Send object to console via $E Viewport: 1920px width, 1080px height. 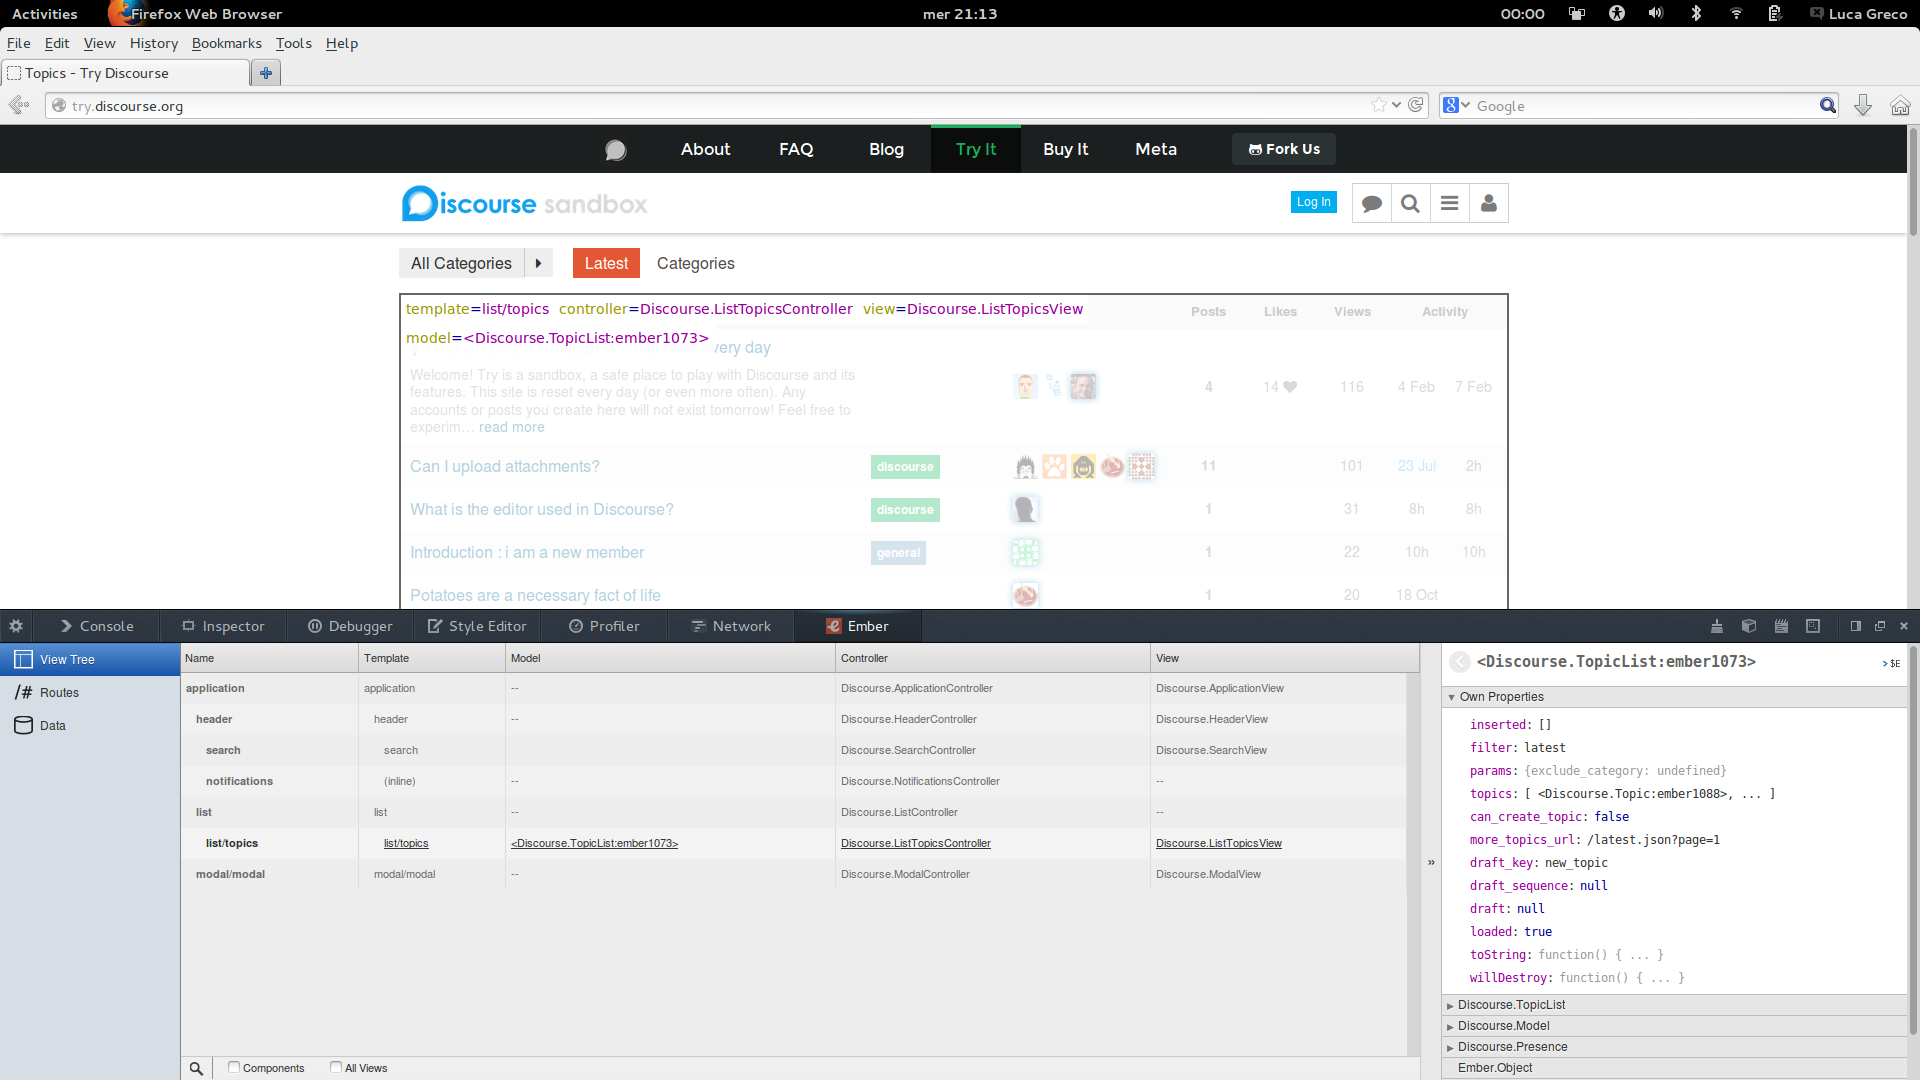1891,663
